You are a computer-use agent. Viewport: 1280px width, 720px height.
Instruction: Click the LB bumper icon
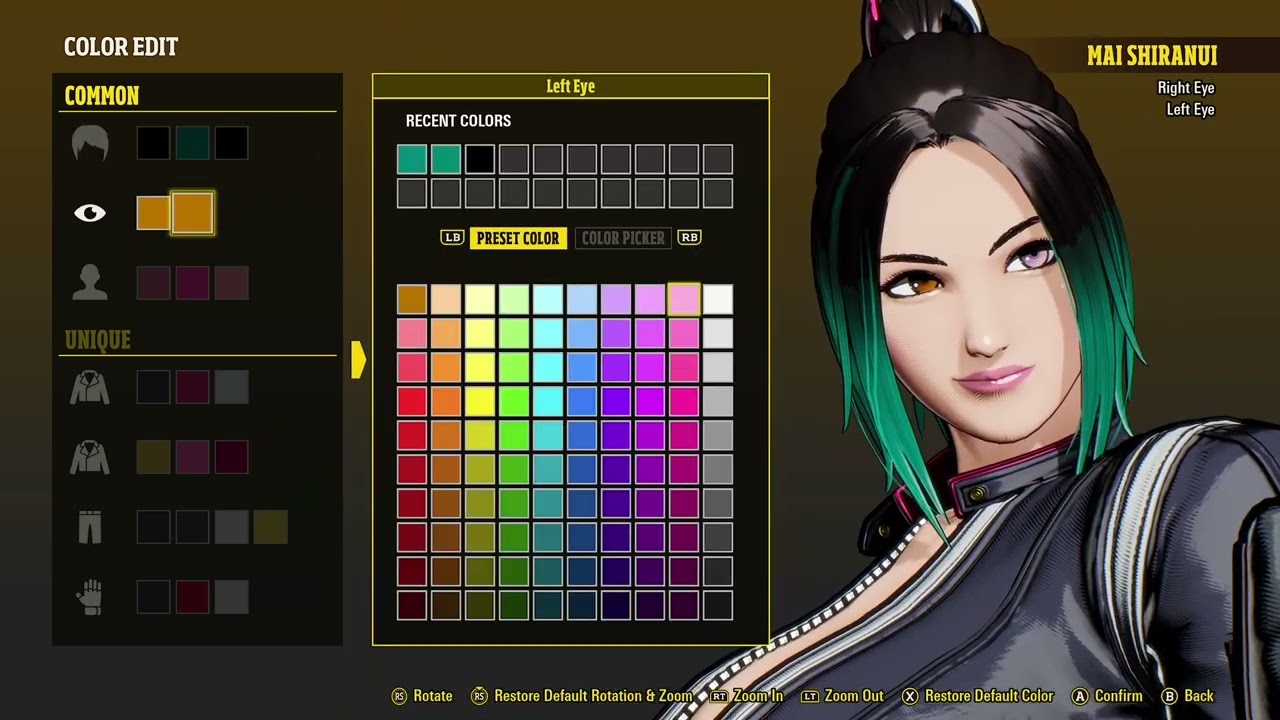[x=452, y=238]
